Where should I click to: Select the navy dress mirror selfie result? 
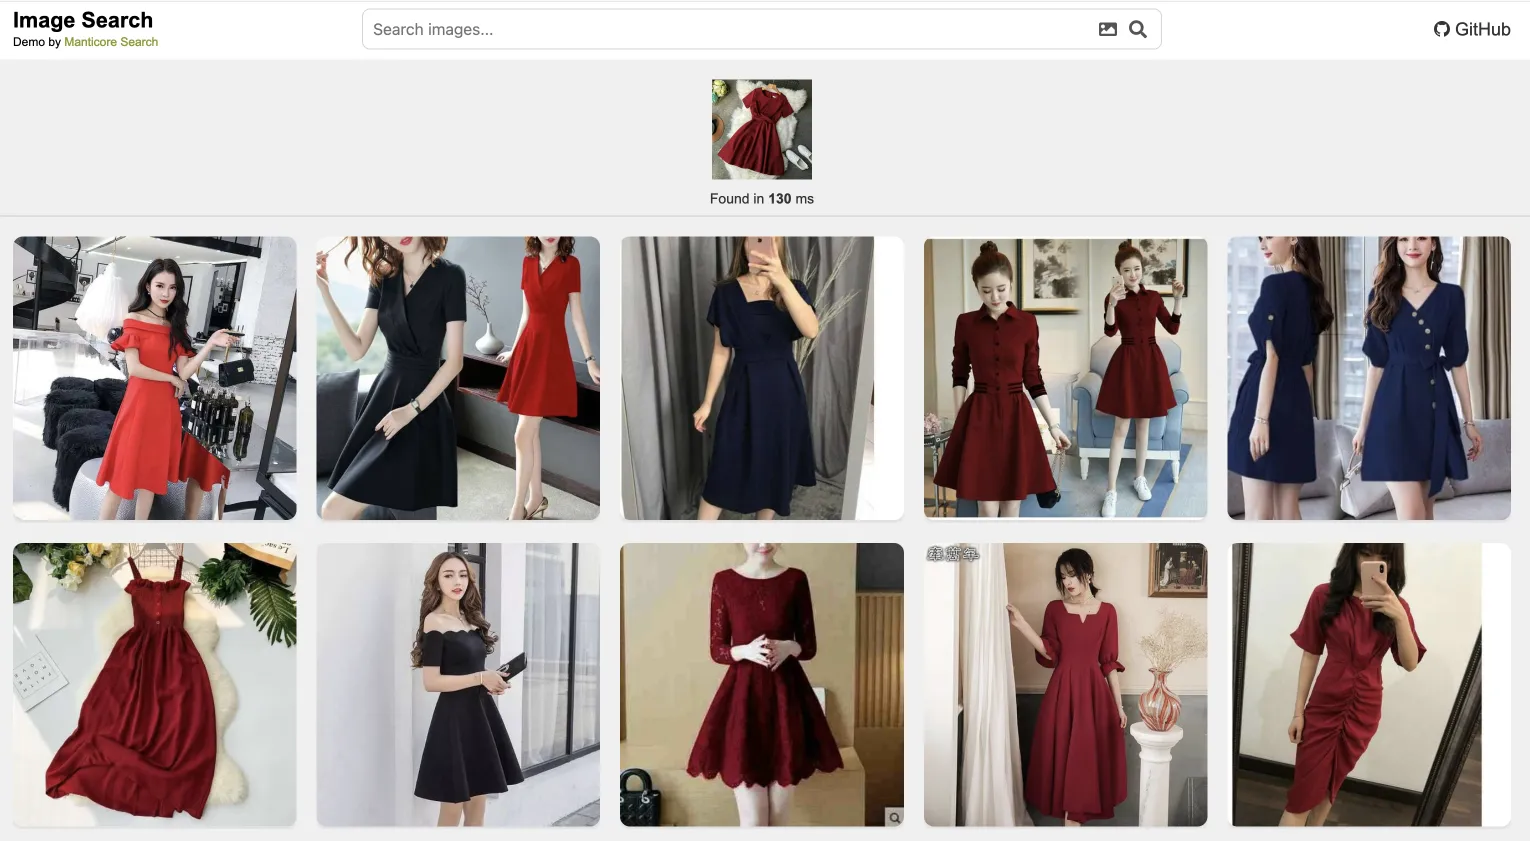(761, 378)
